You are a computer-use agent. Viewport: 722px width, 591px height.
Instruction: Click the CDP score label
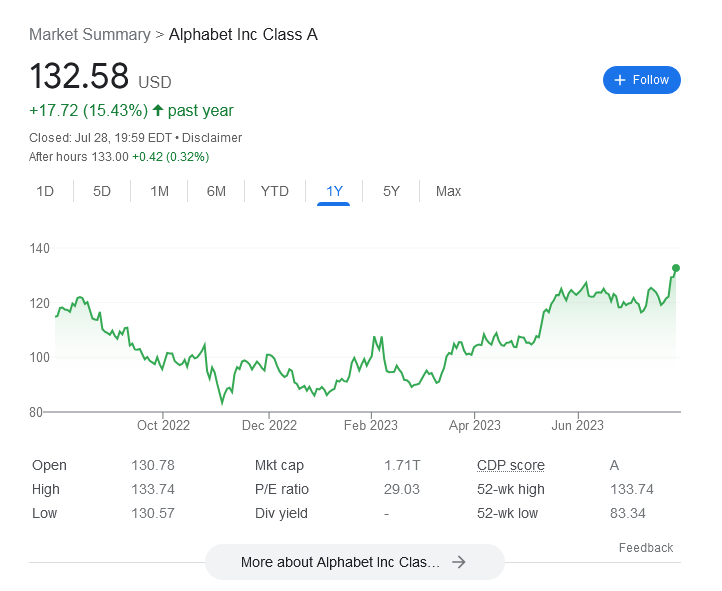coord(511,465)
